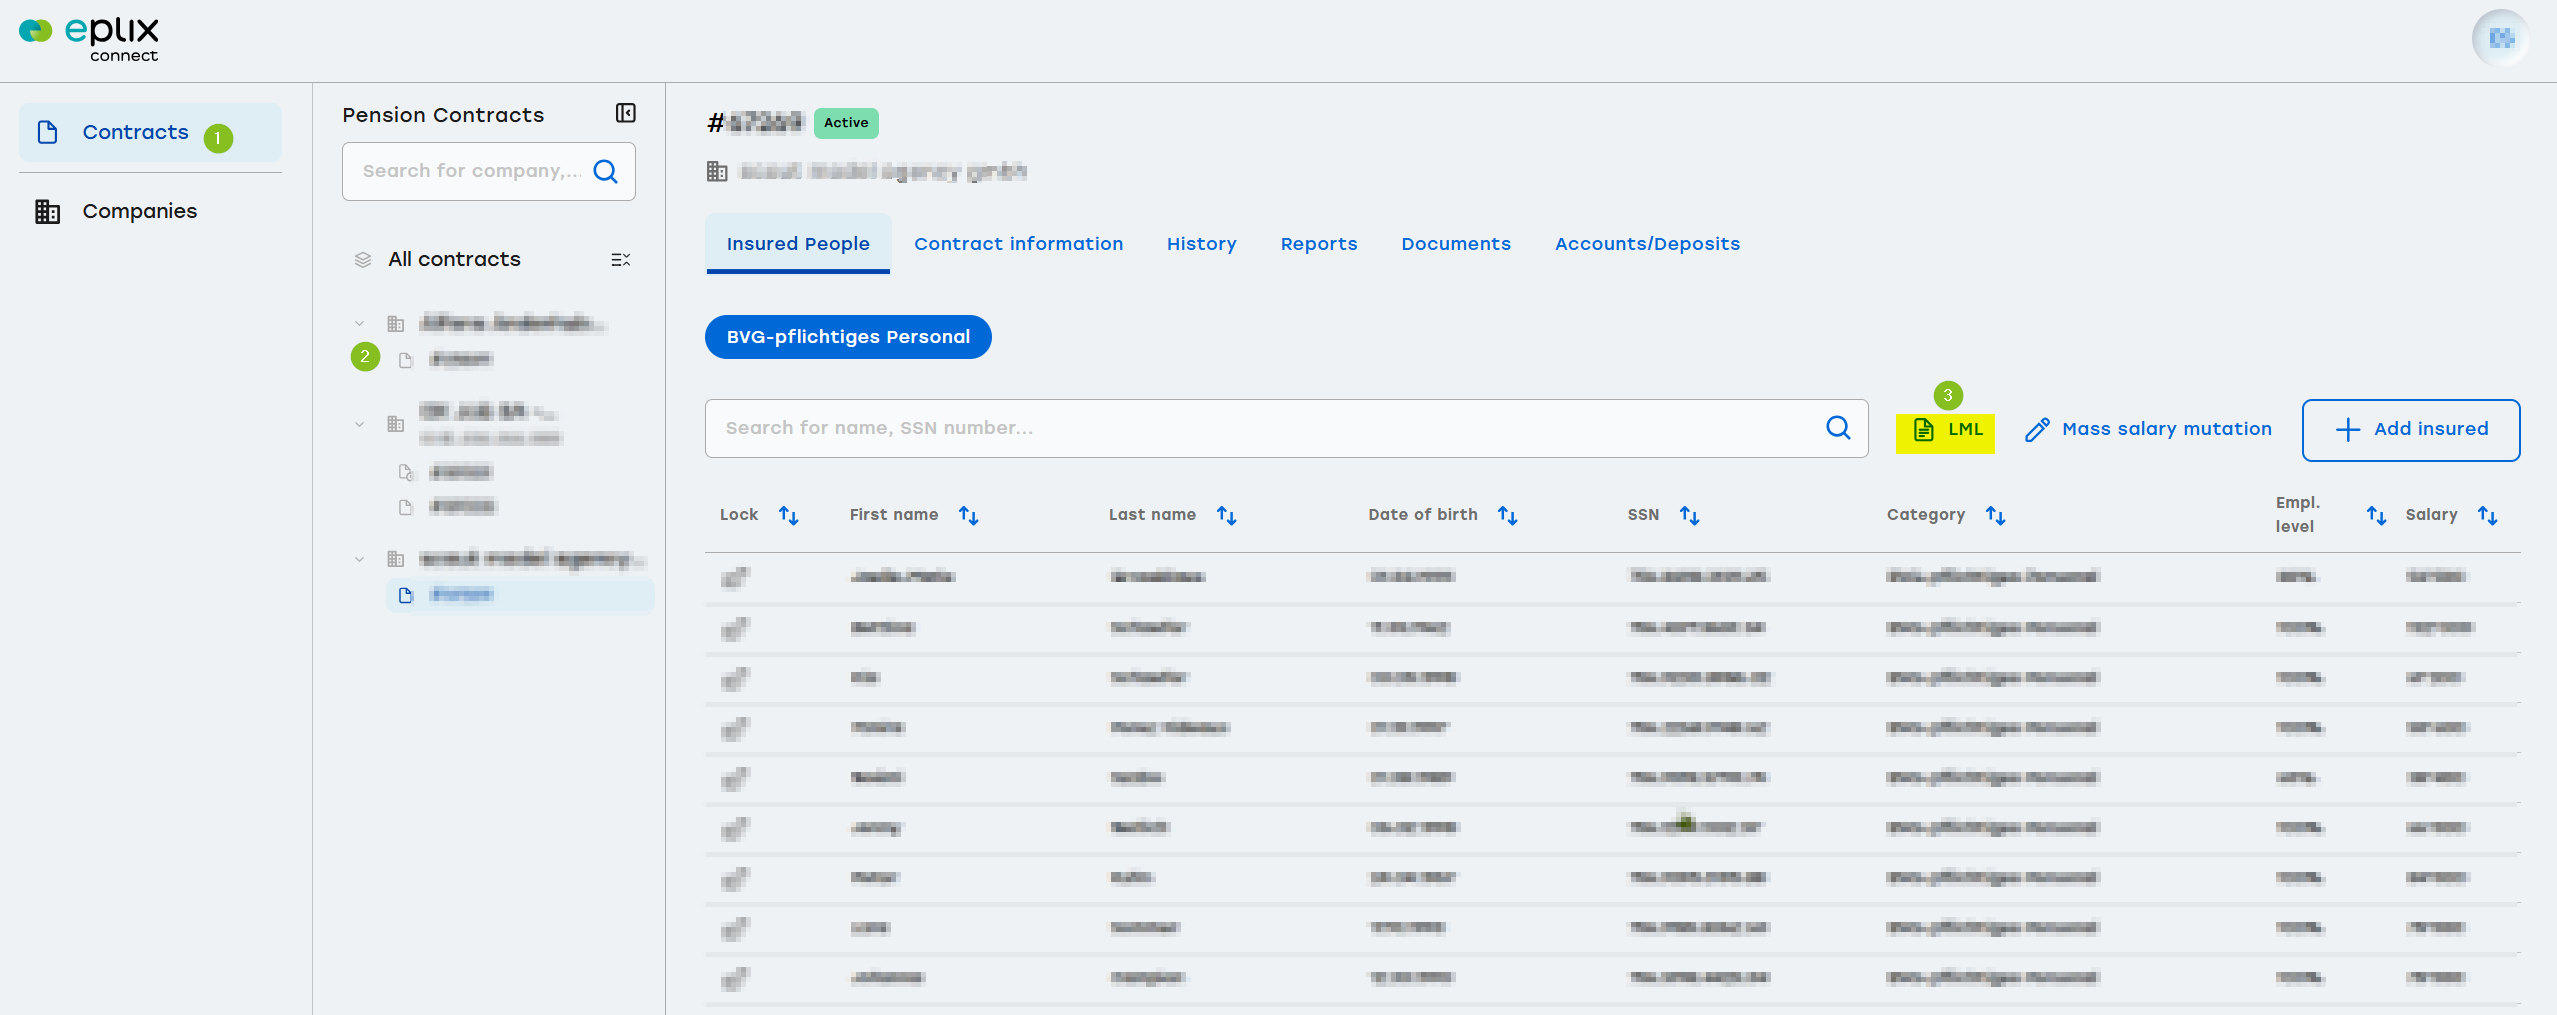Select the highlighted contract in the tree

tap(520, 595)
